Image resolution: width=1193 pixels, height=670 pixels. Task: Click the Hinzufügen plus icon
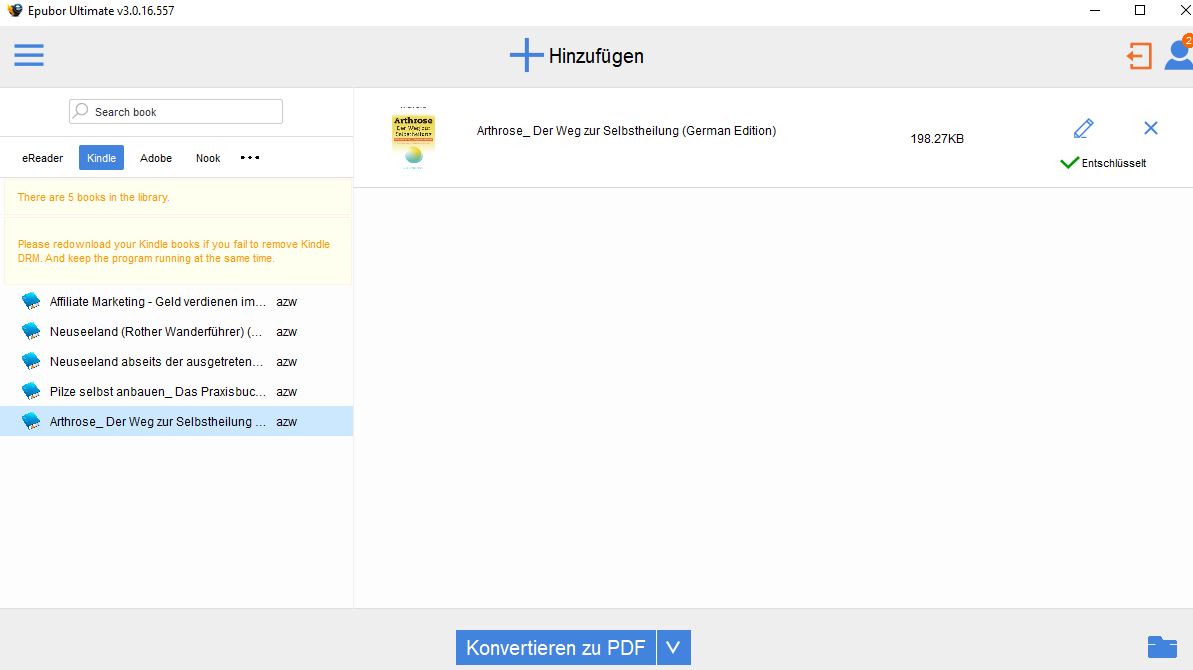525,55
